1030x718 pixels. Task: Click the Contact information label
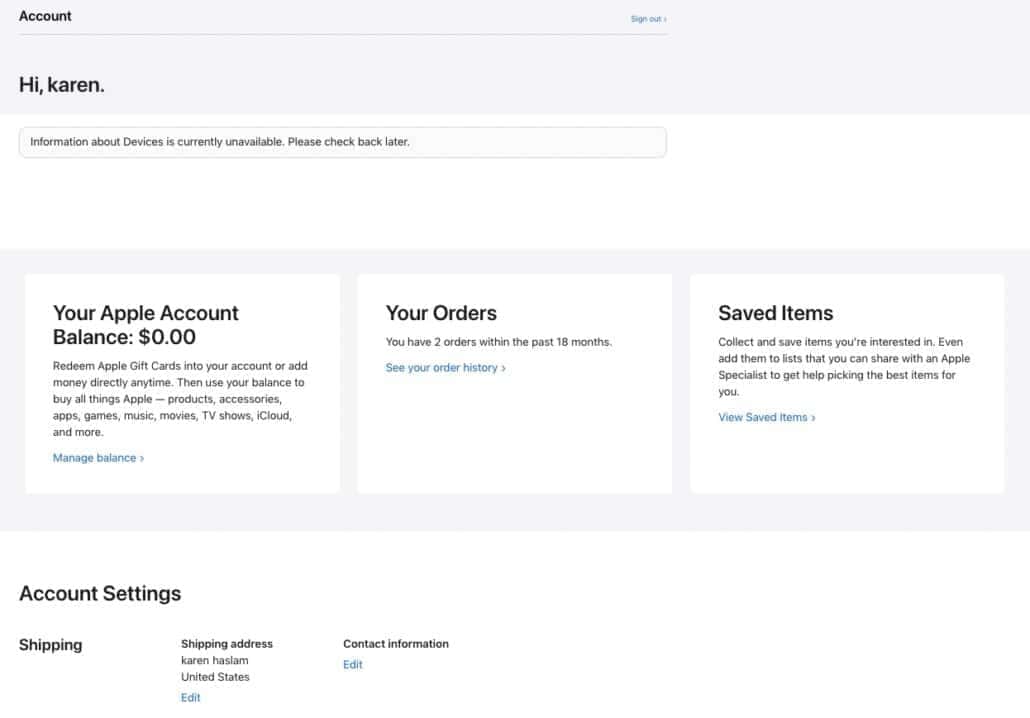click(396, 644)
